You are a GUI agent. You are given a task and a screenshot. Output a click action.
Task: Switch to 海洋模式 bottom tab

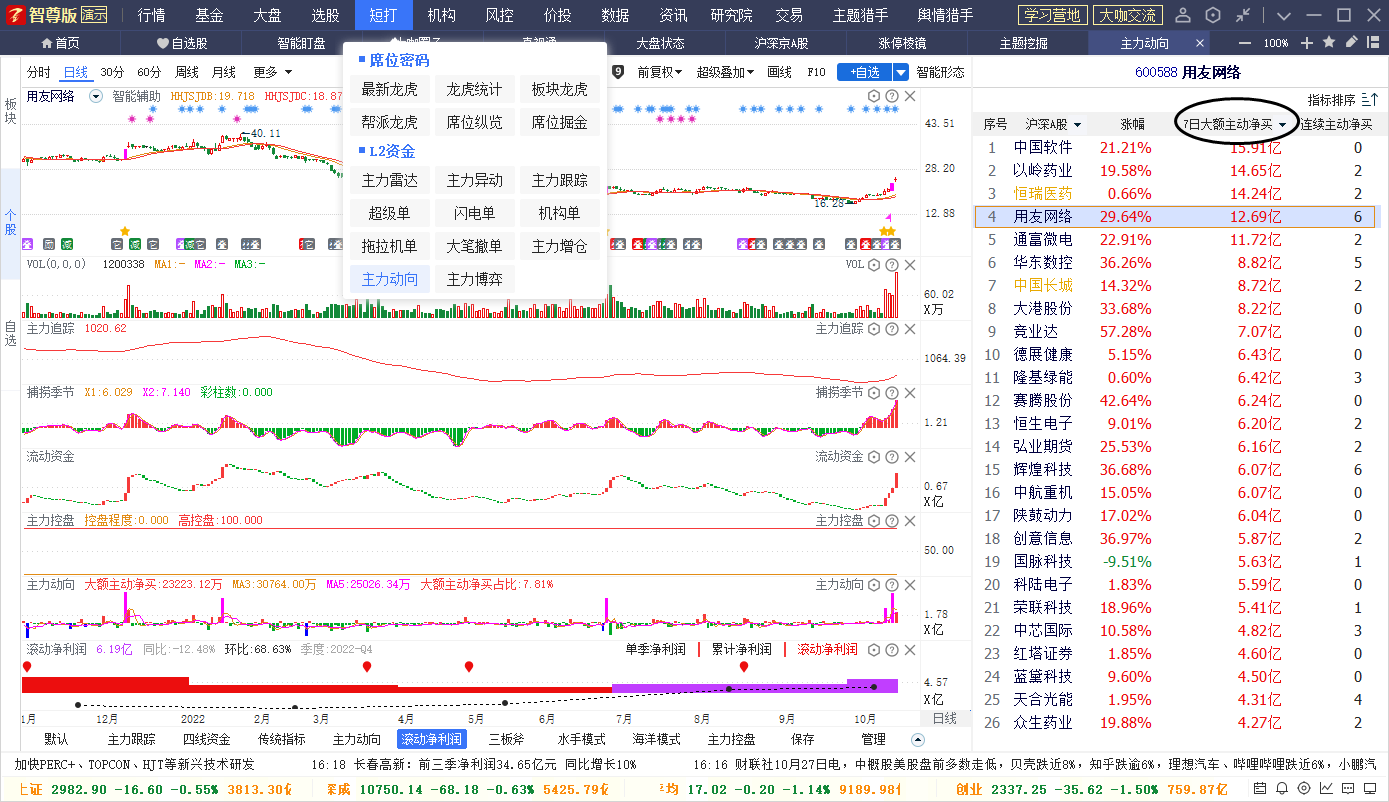click(656, 739)
